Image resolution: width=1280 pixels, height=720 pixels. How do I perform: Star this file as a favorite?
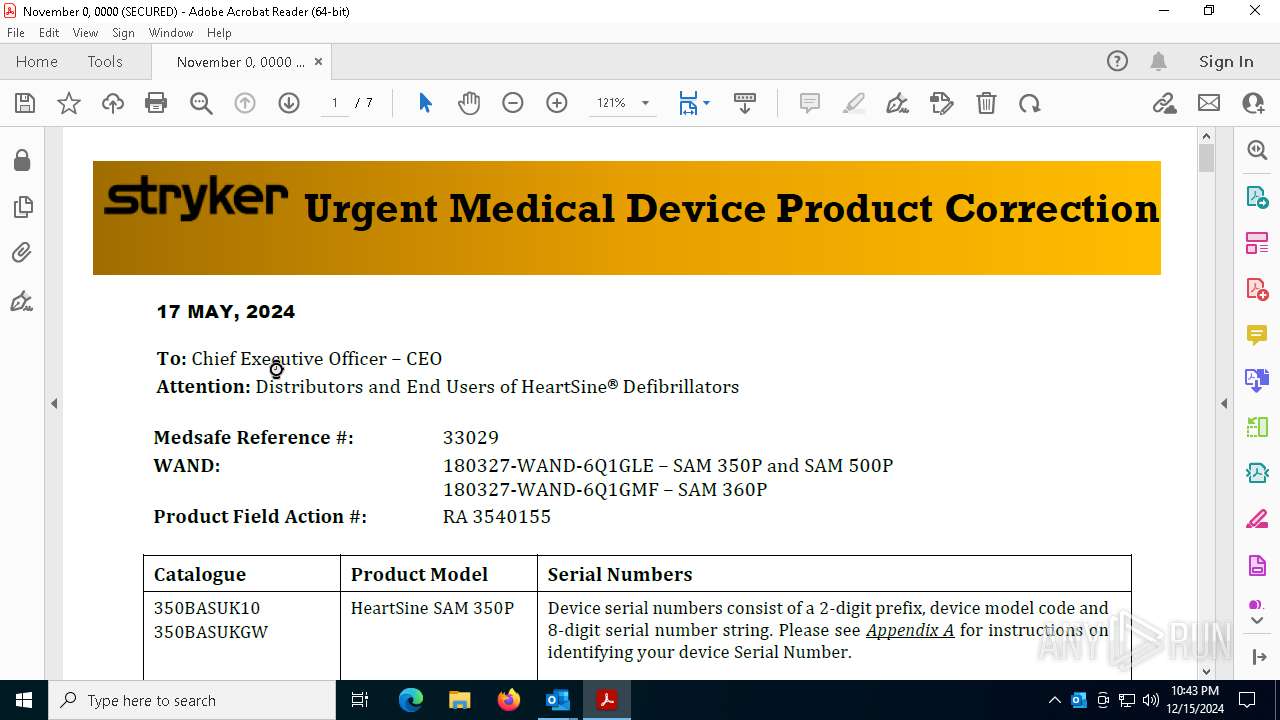(x=69, y=103)
